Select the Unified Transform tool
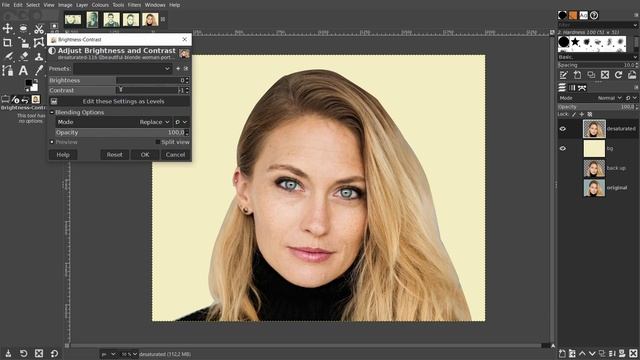Viewport: 640px width, 360px height. (23, 42)
